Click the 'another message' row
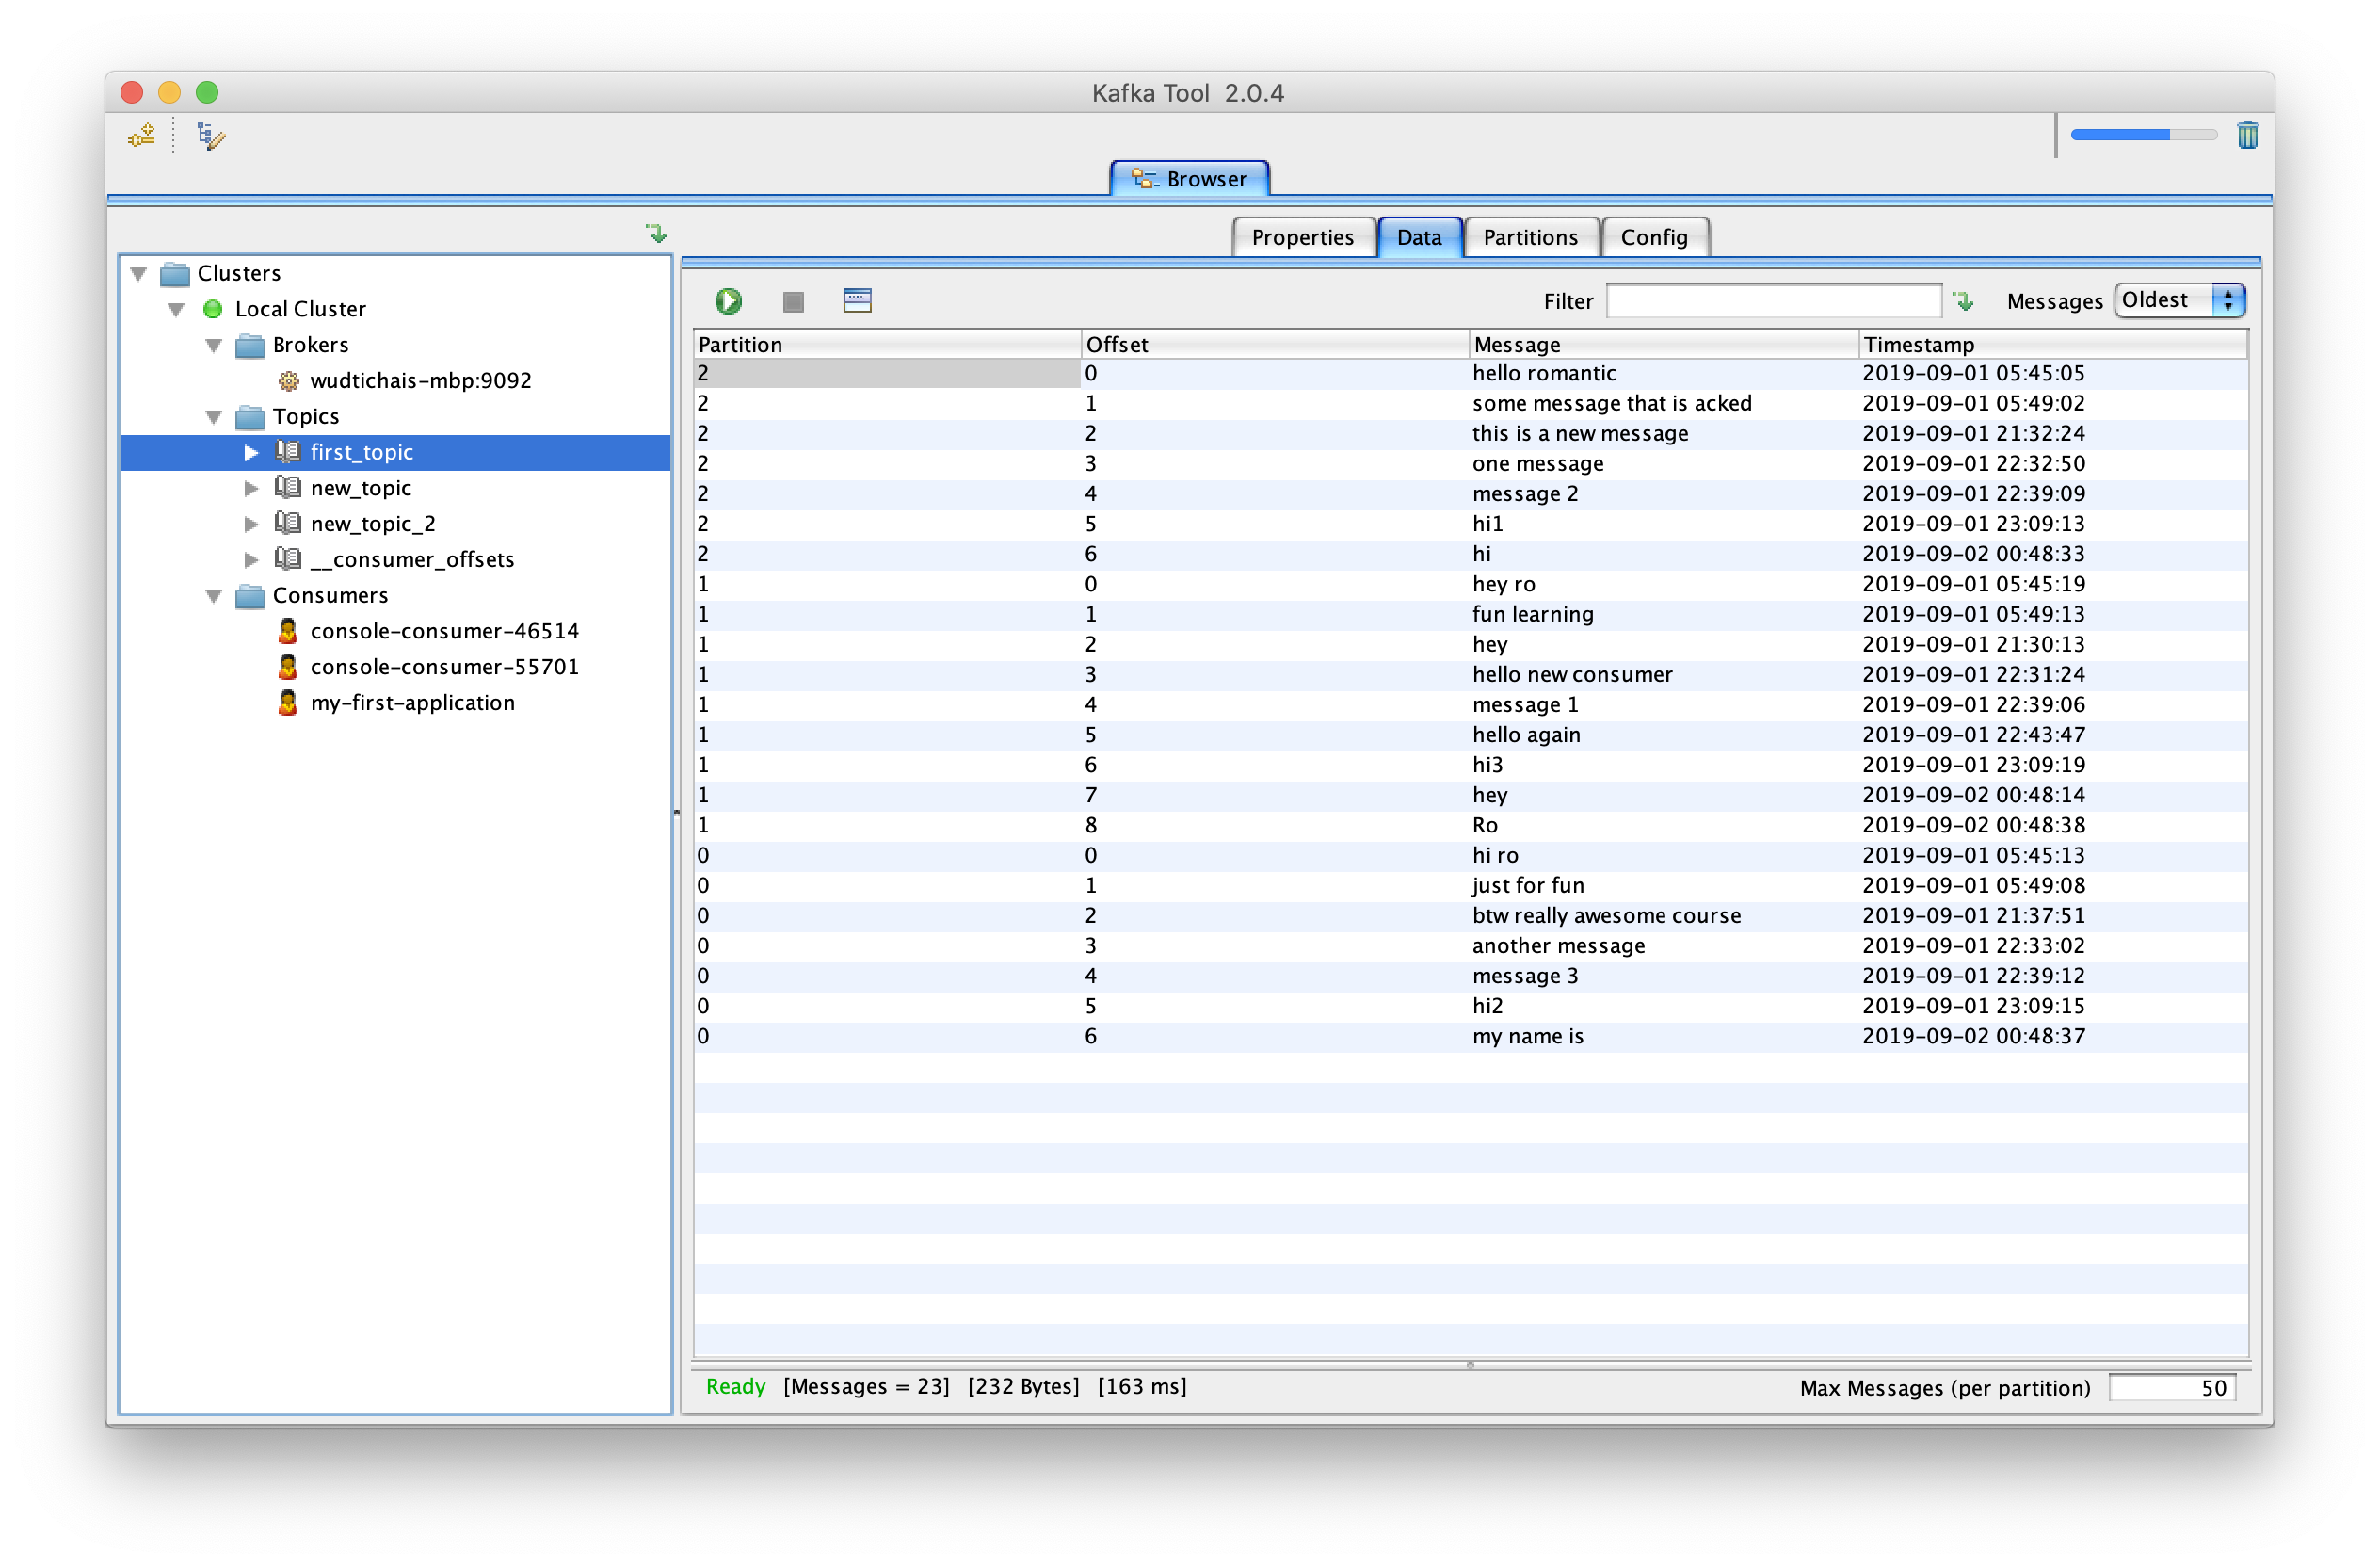2380x1567 pixels. point(1471,945)
